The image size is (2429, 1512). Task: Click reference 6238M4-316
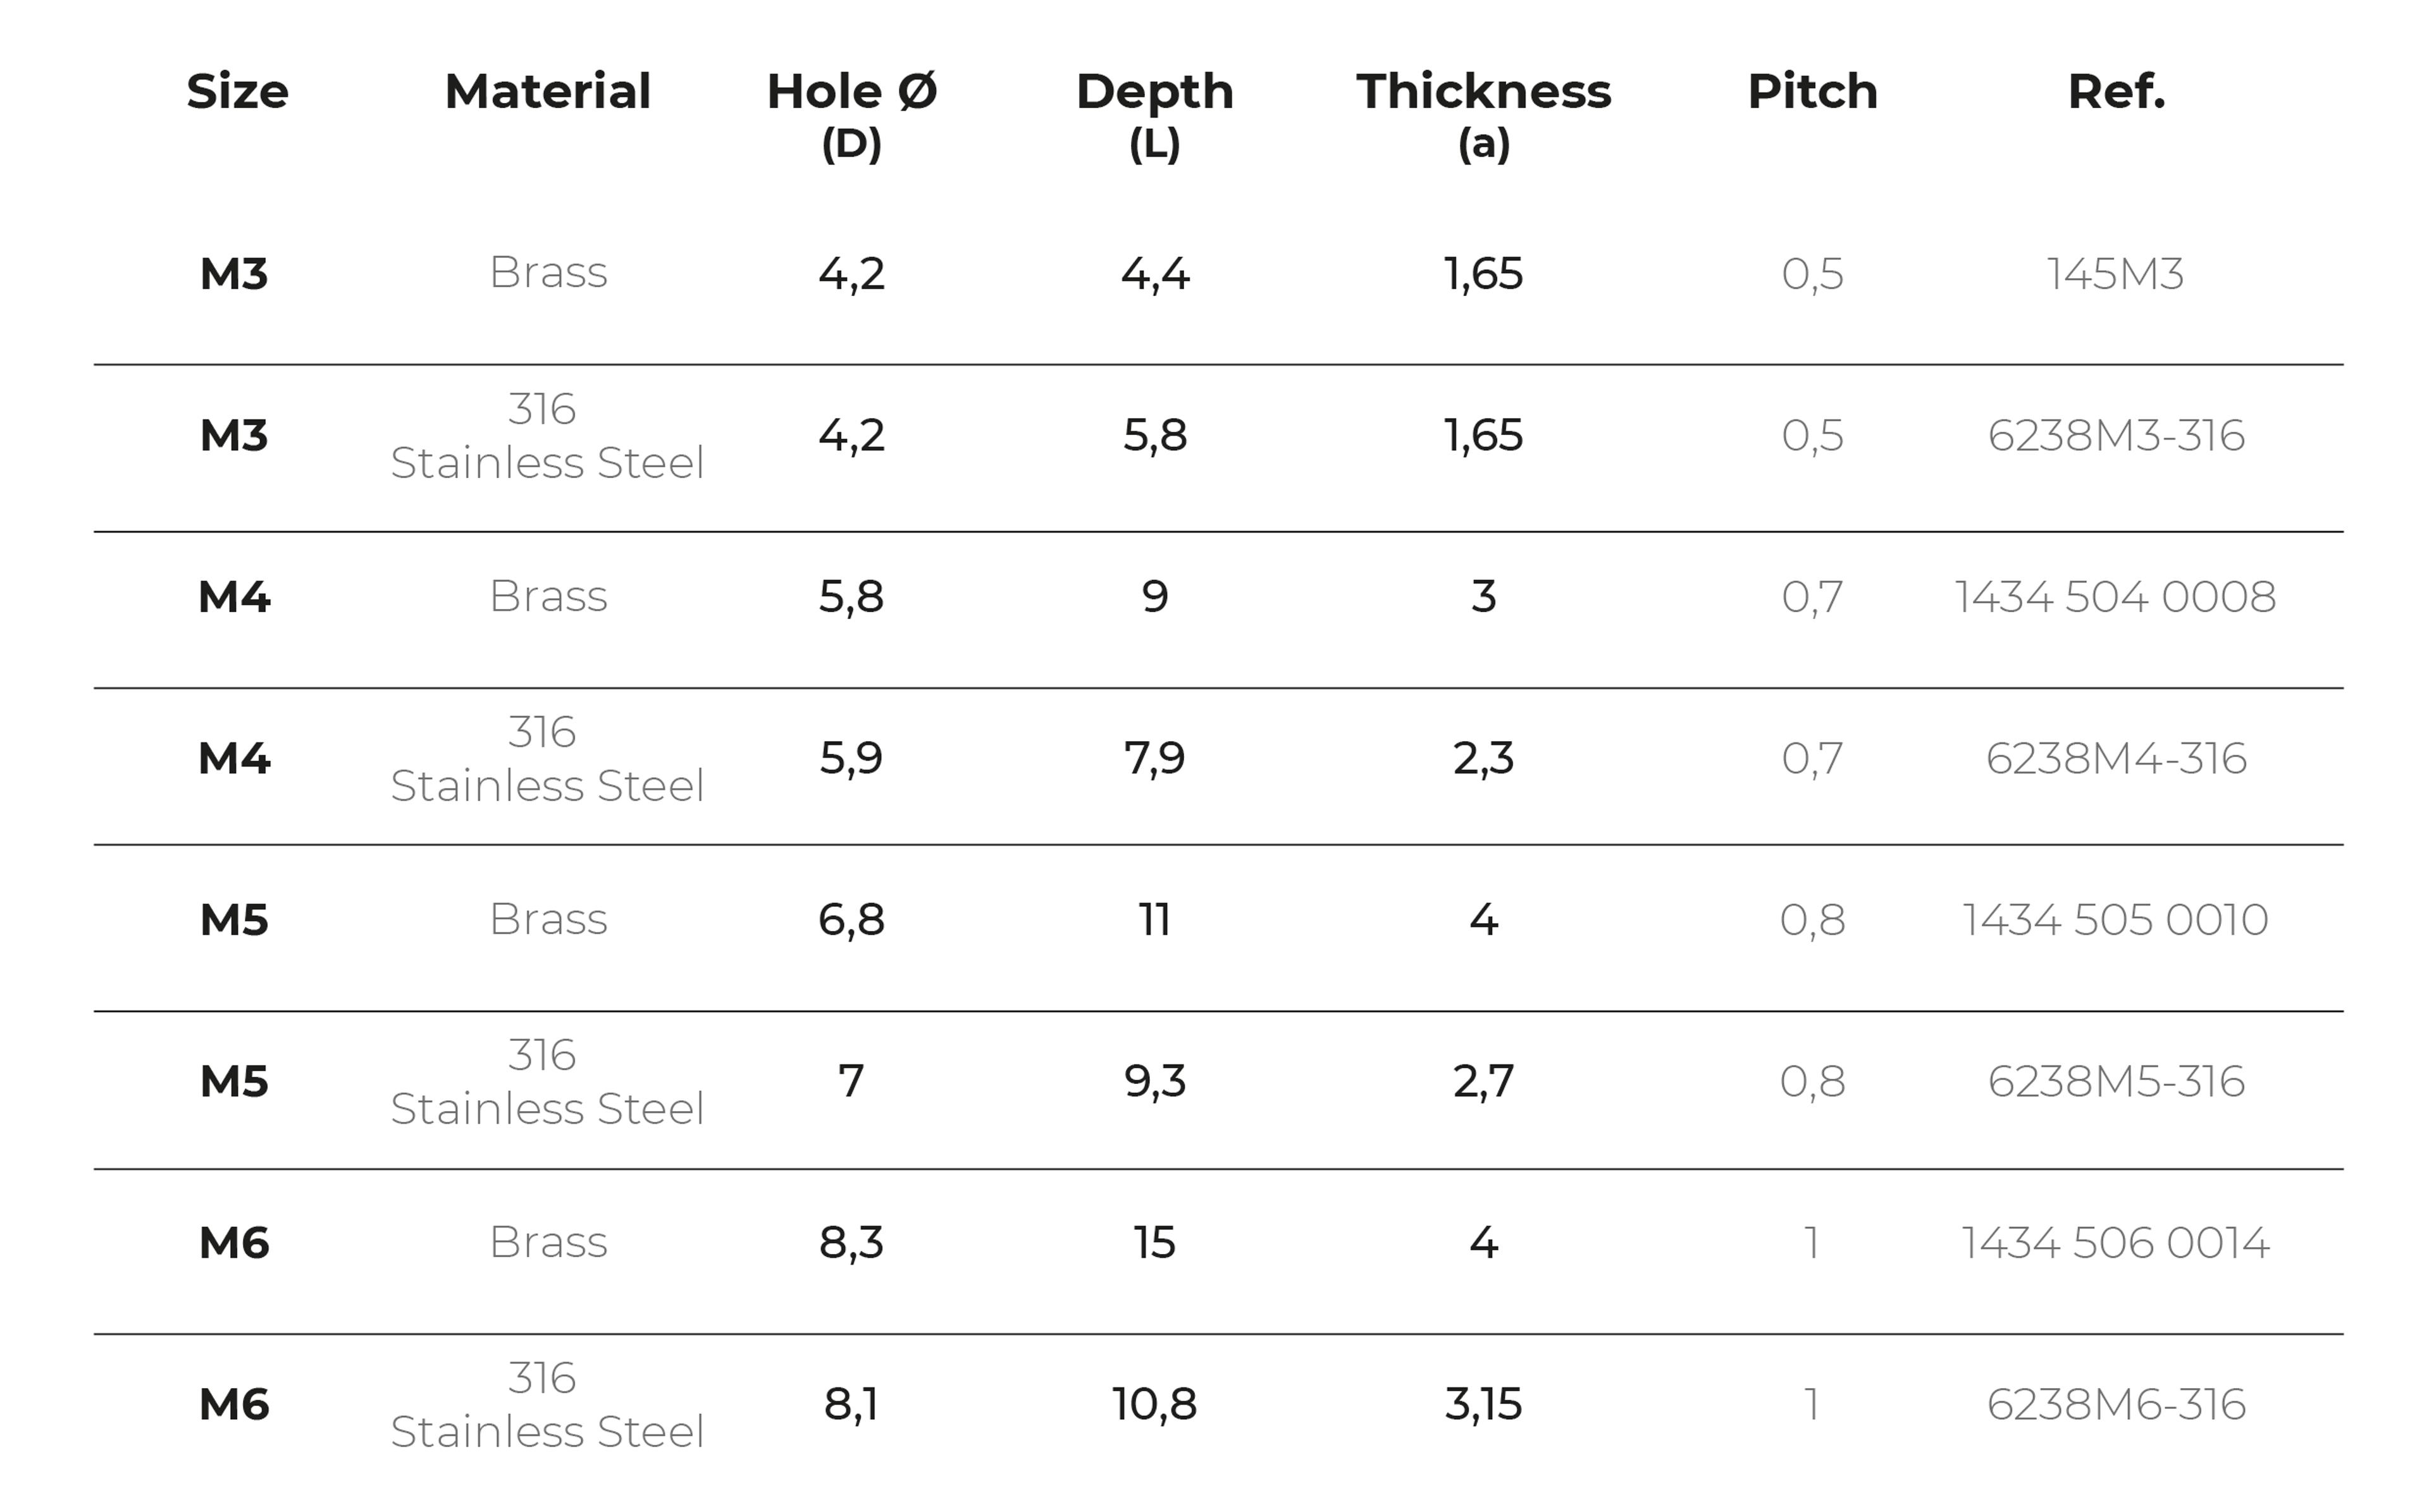click(2116, 759)
